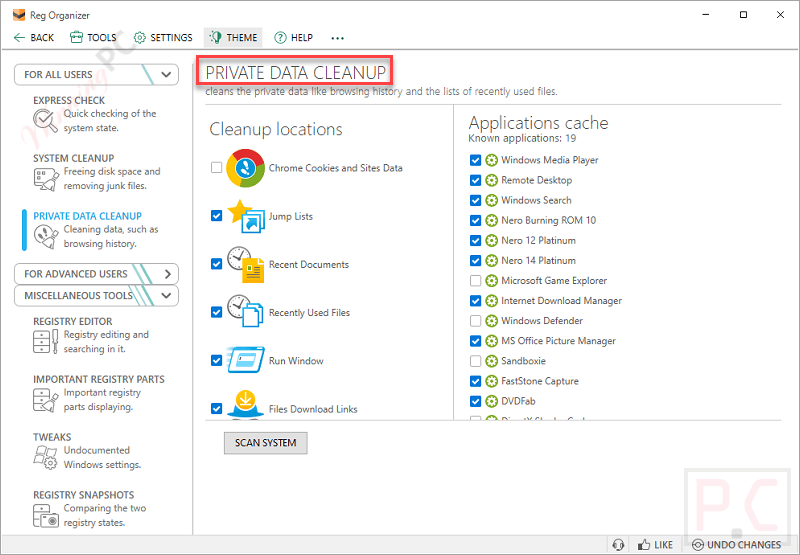The width and height of the screenshot is (800, 555).
Task: Collapse the Miscellaneous Tools section
Action: [x=166, y=296]
